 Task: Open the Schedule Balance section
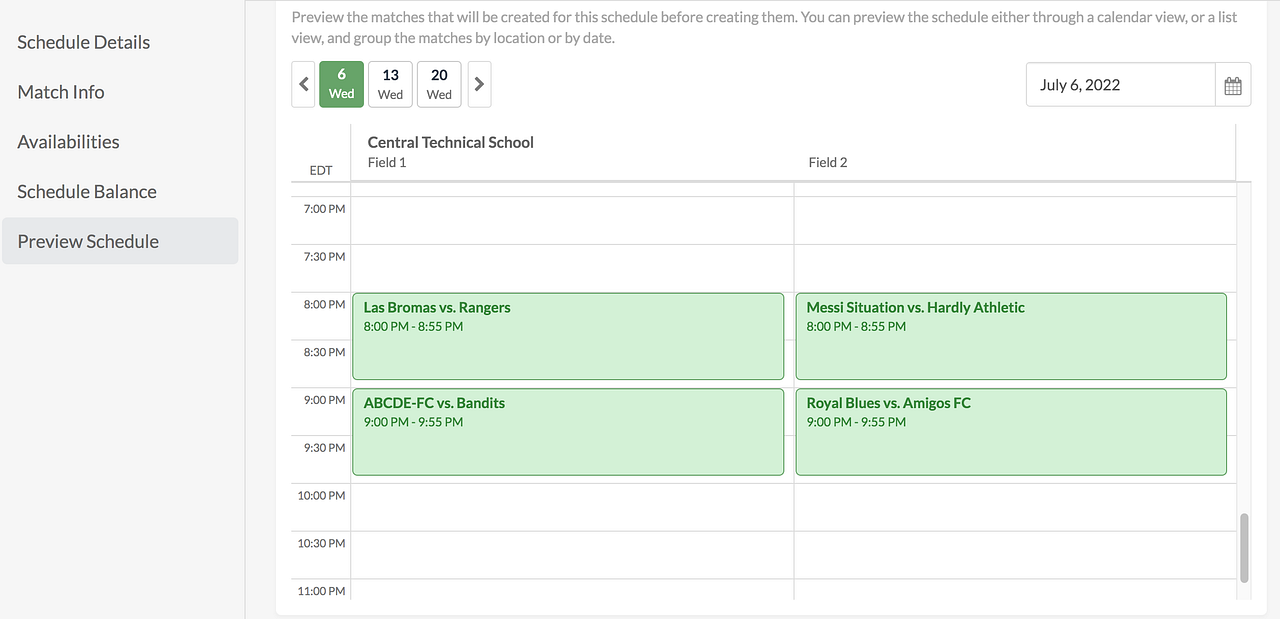point(87,192)
